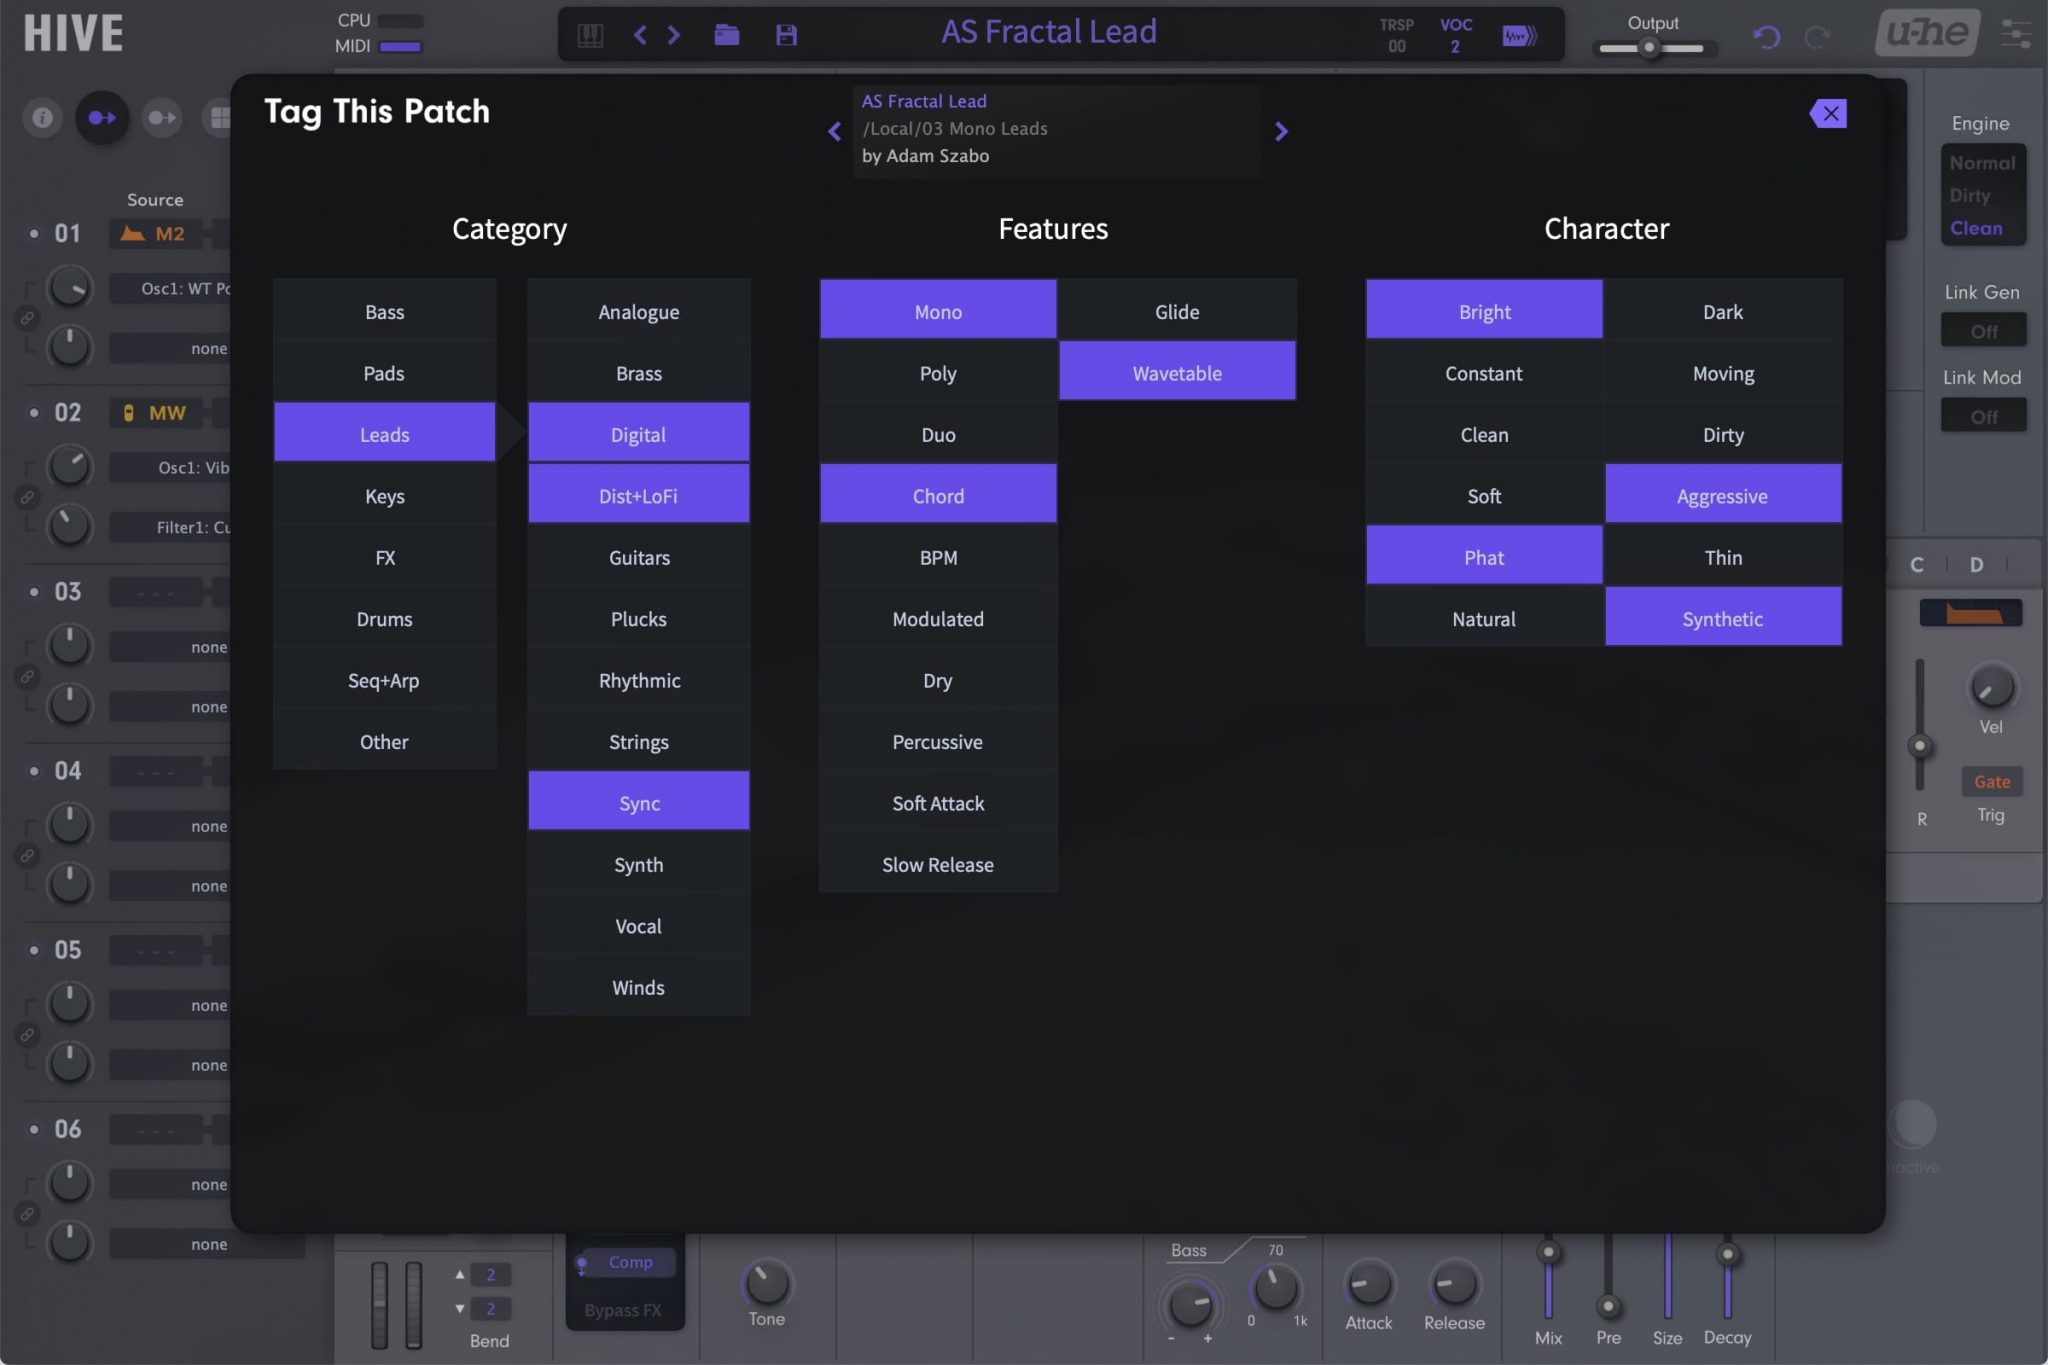Go to next patch in tag dialog

point(1281,132)
